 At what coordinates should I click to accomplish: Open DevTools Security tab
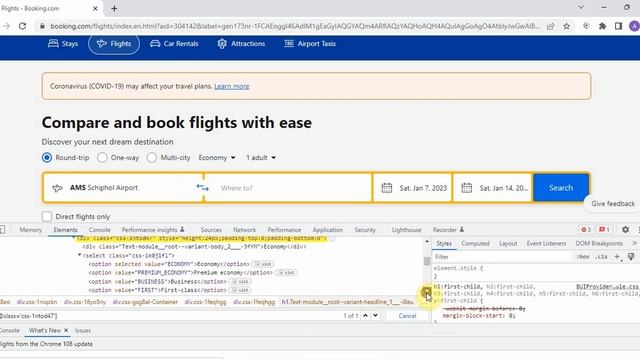tap(365, 230)
